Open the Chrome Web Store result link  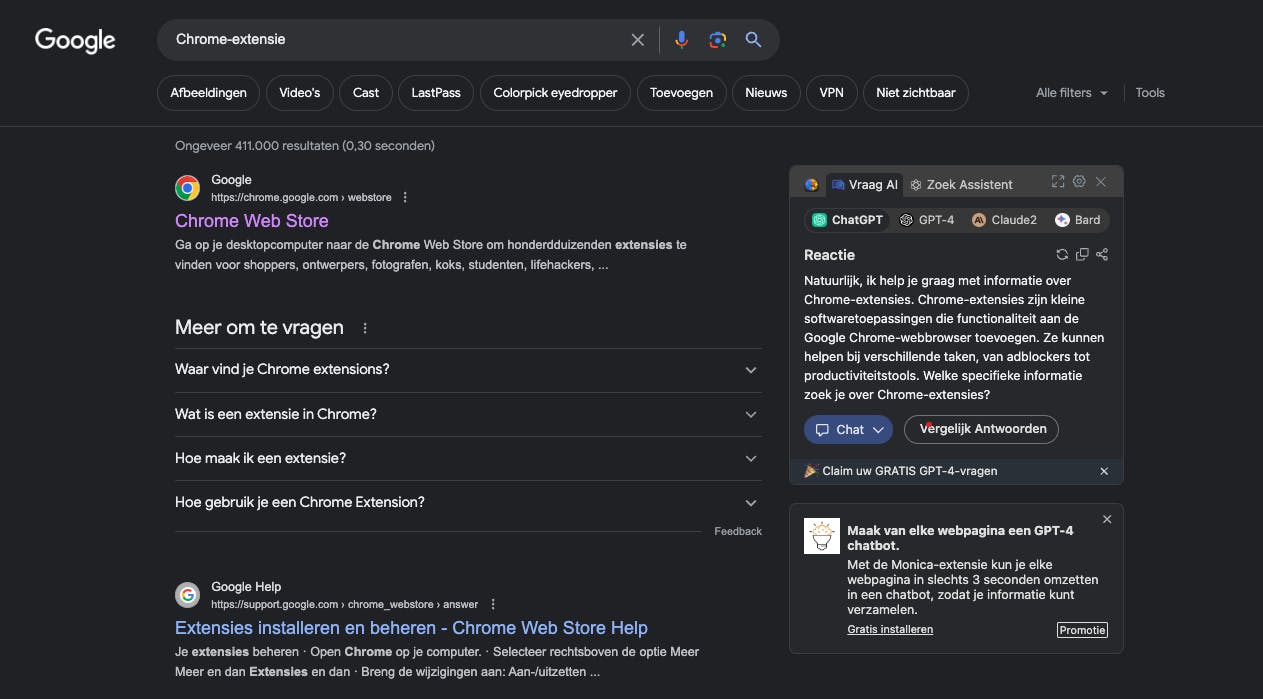[x=251, y=221]
